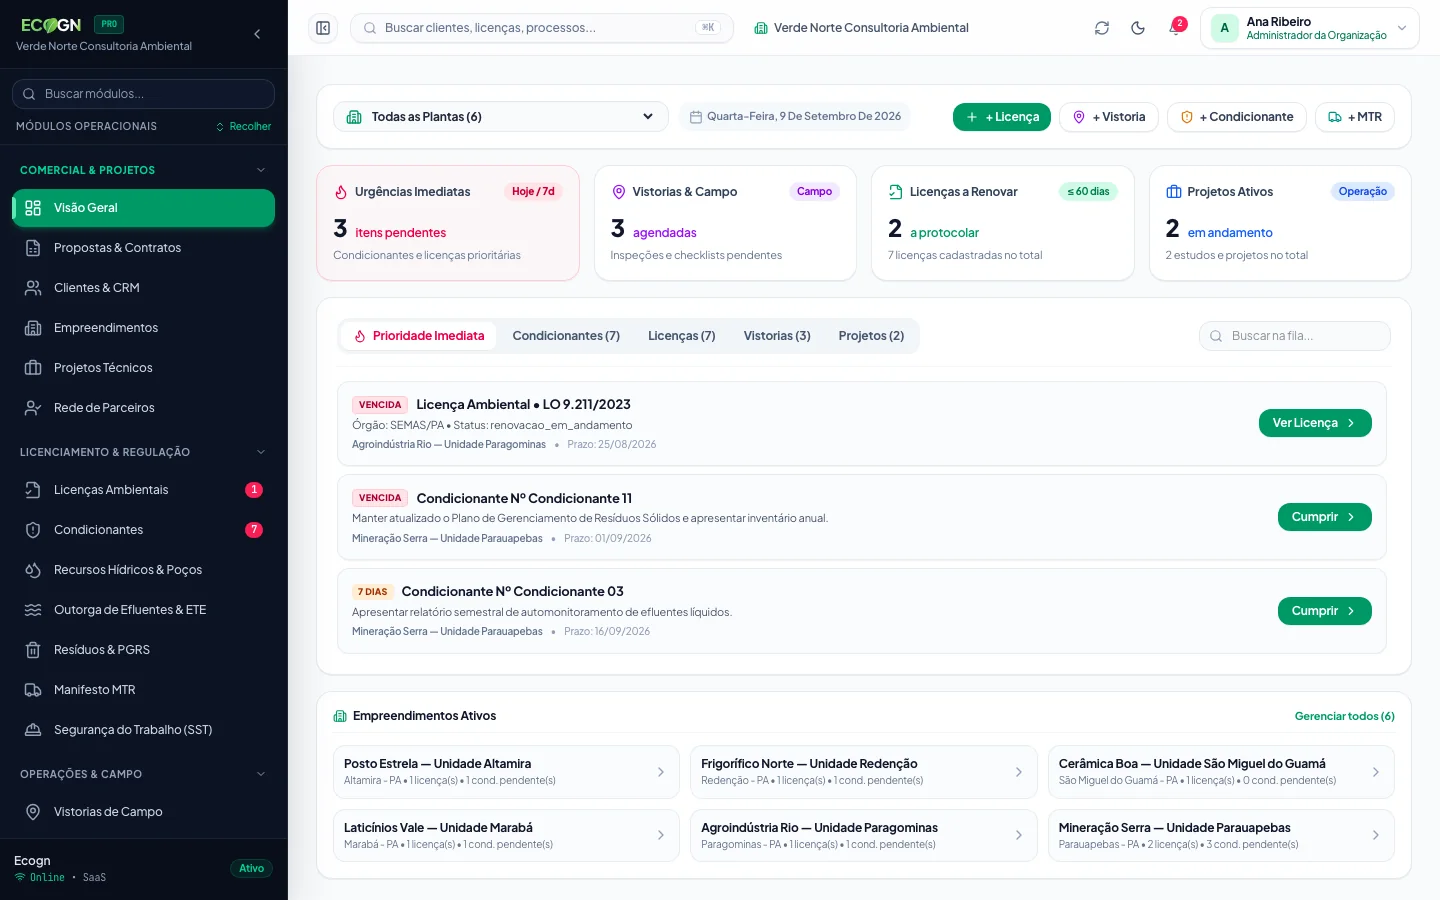This screenshot has width=1440, height=900.
Task: Open Manifesto MTR module
Action: [x=144, y=690]
